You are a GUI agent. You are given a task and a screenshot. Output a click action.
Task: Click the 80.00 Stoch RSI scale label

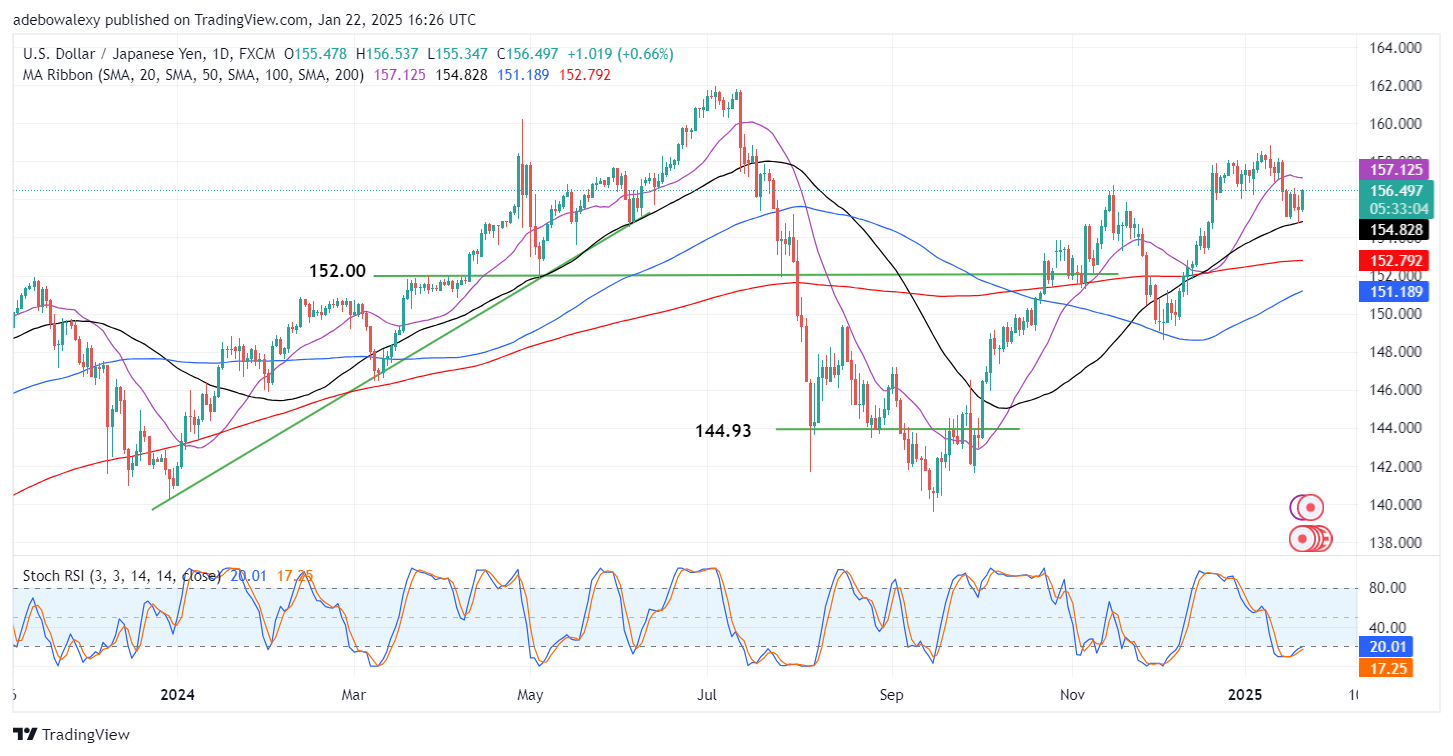coord(1390,588)
